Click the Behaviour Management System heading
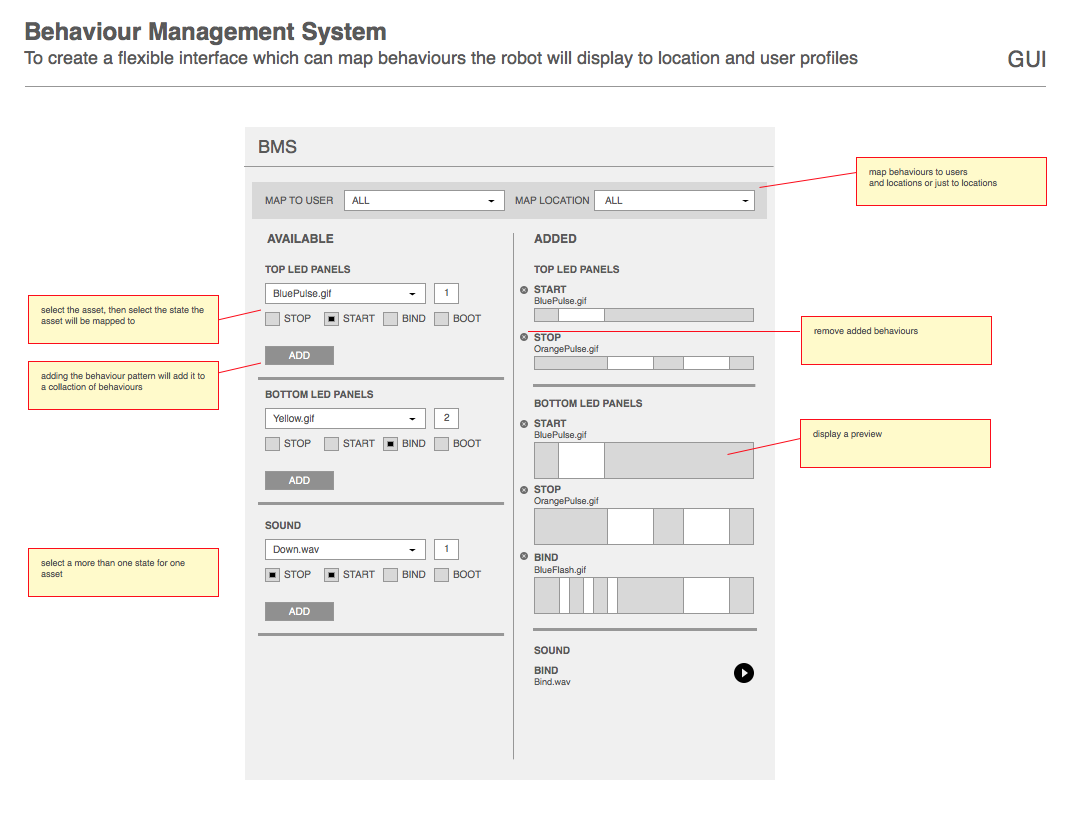The height and width of the screenshot is (816, 1078). (x=206, y=32)
